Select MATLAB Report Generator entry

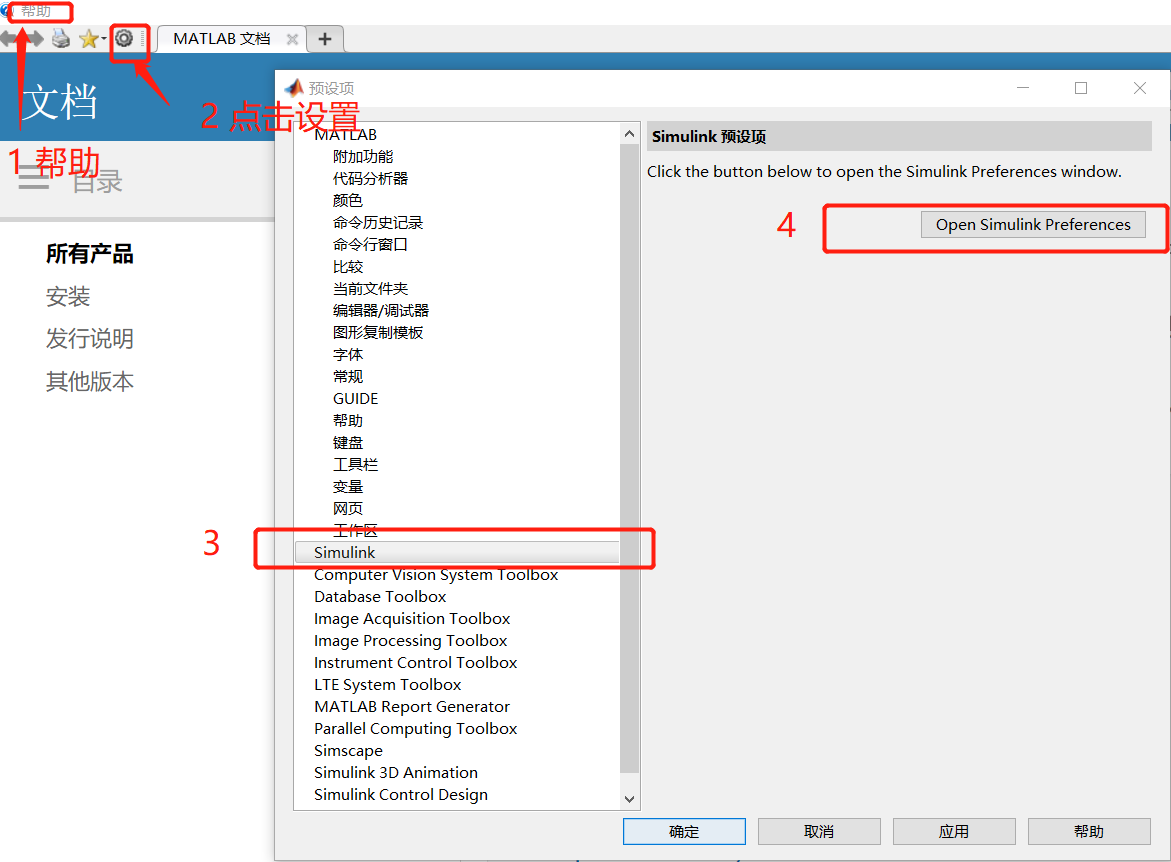(x=411, y=707)
